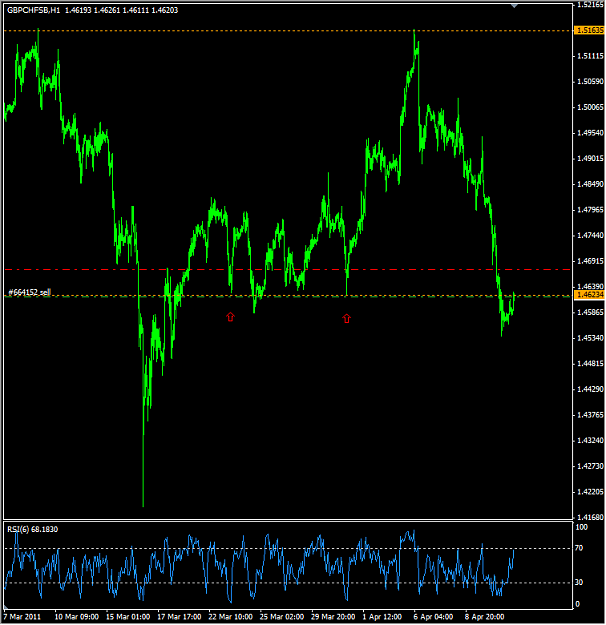606x625 pixels.
Task: Click the 29 Mar 20:00 time label
Action: coord(333,617)
